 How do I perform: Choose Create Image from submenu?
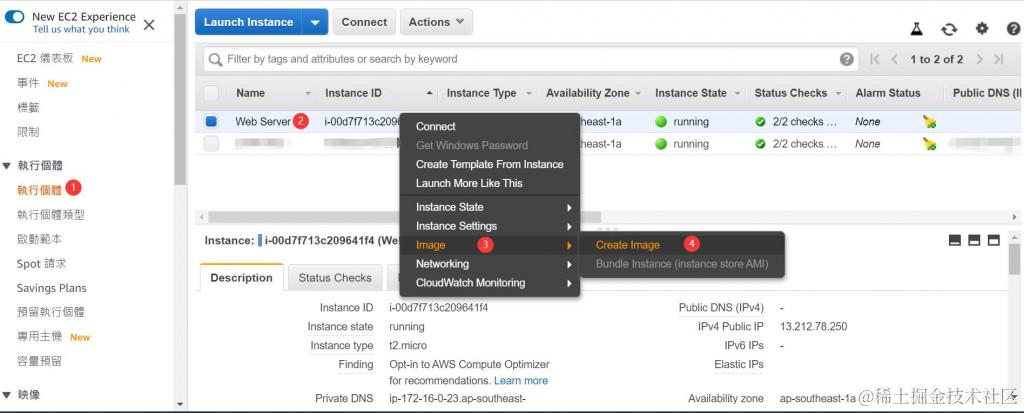pos(628,245)
